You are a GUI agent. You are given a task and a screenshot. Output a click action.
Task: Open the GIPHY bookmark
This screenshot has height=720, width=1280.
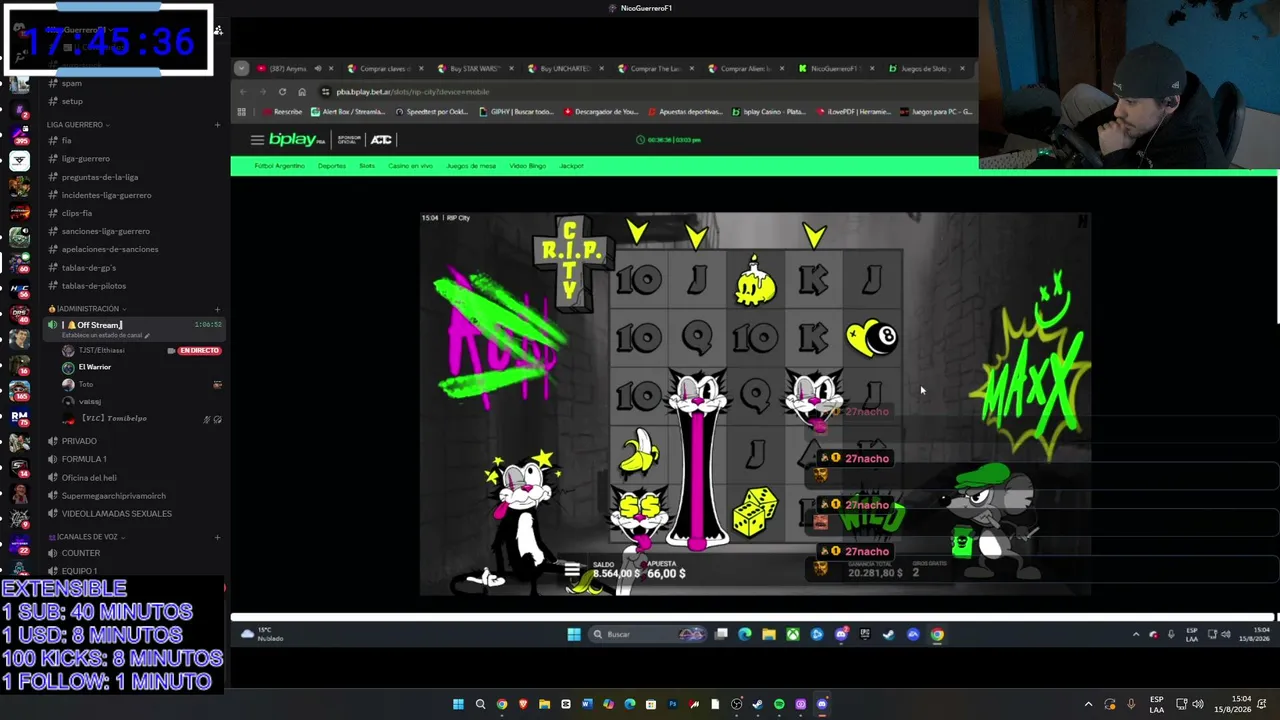(x=516, y=112)
